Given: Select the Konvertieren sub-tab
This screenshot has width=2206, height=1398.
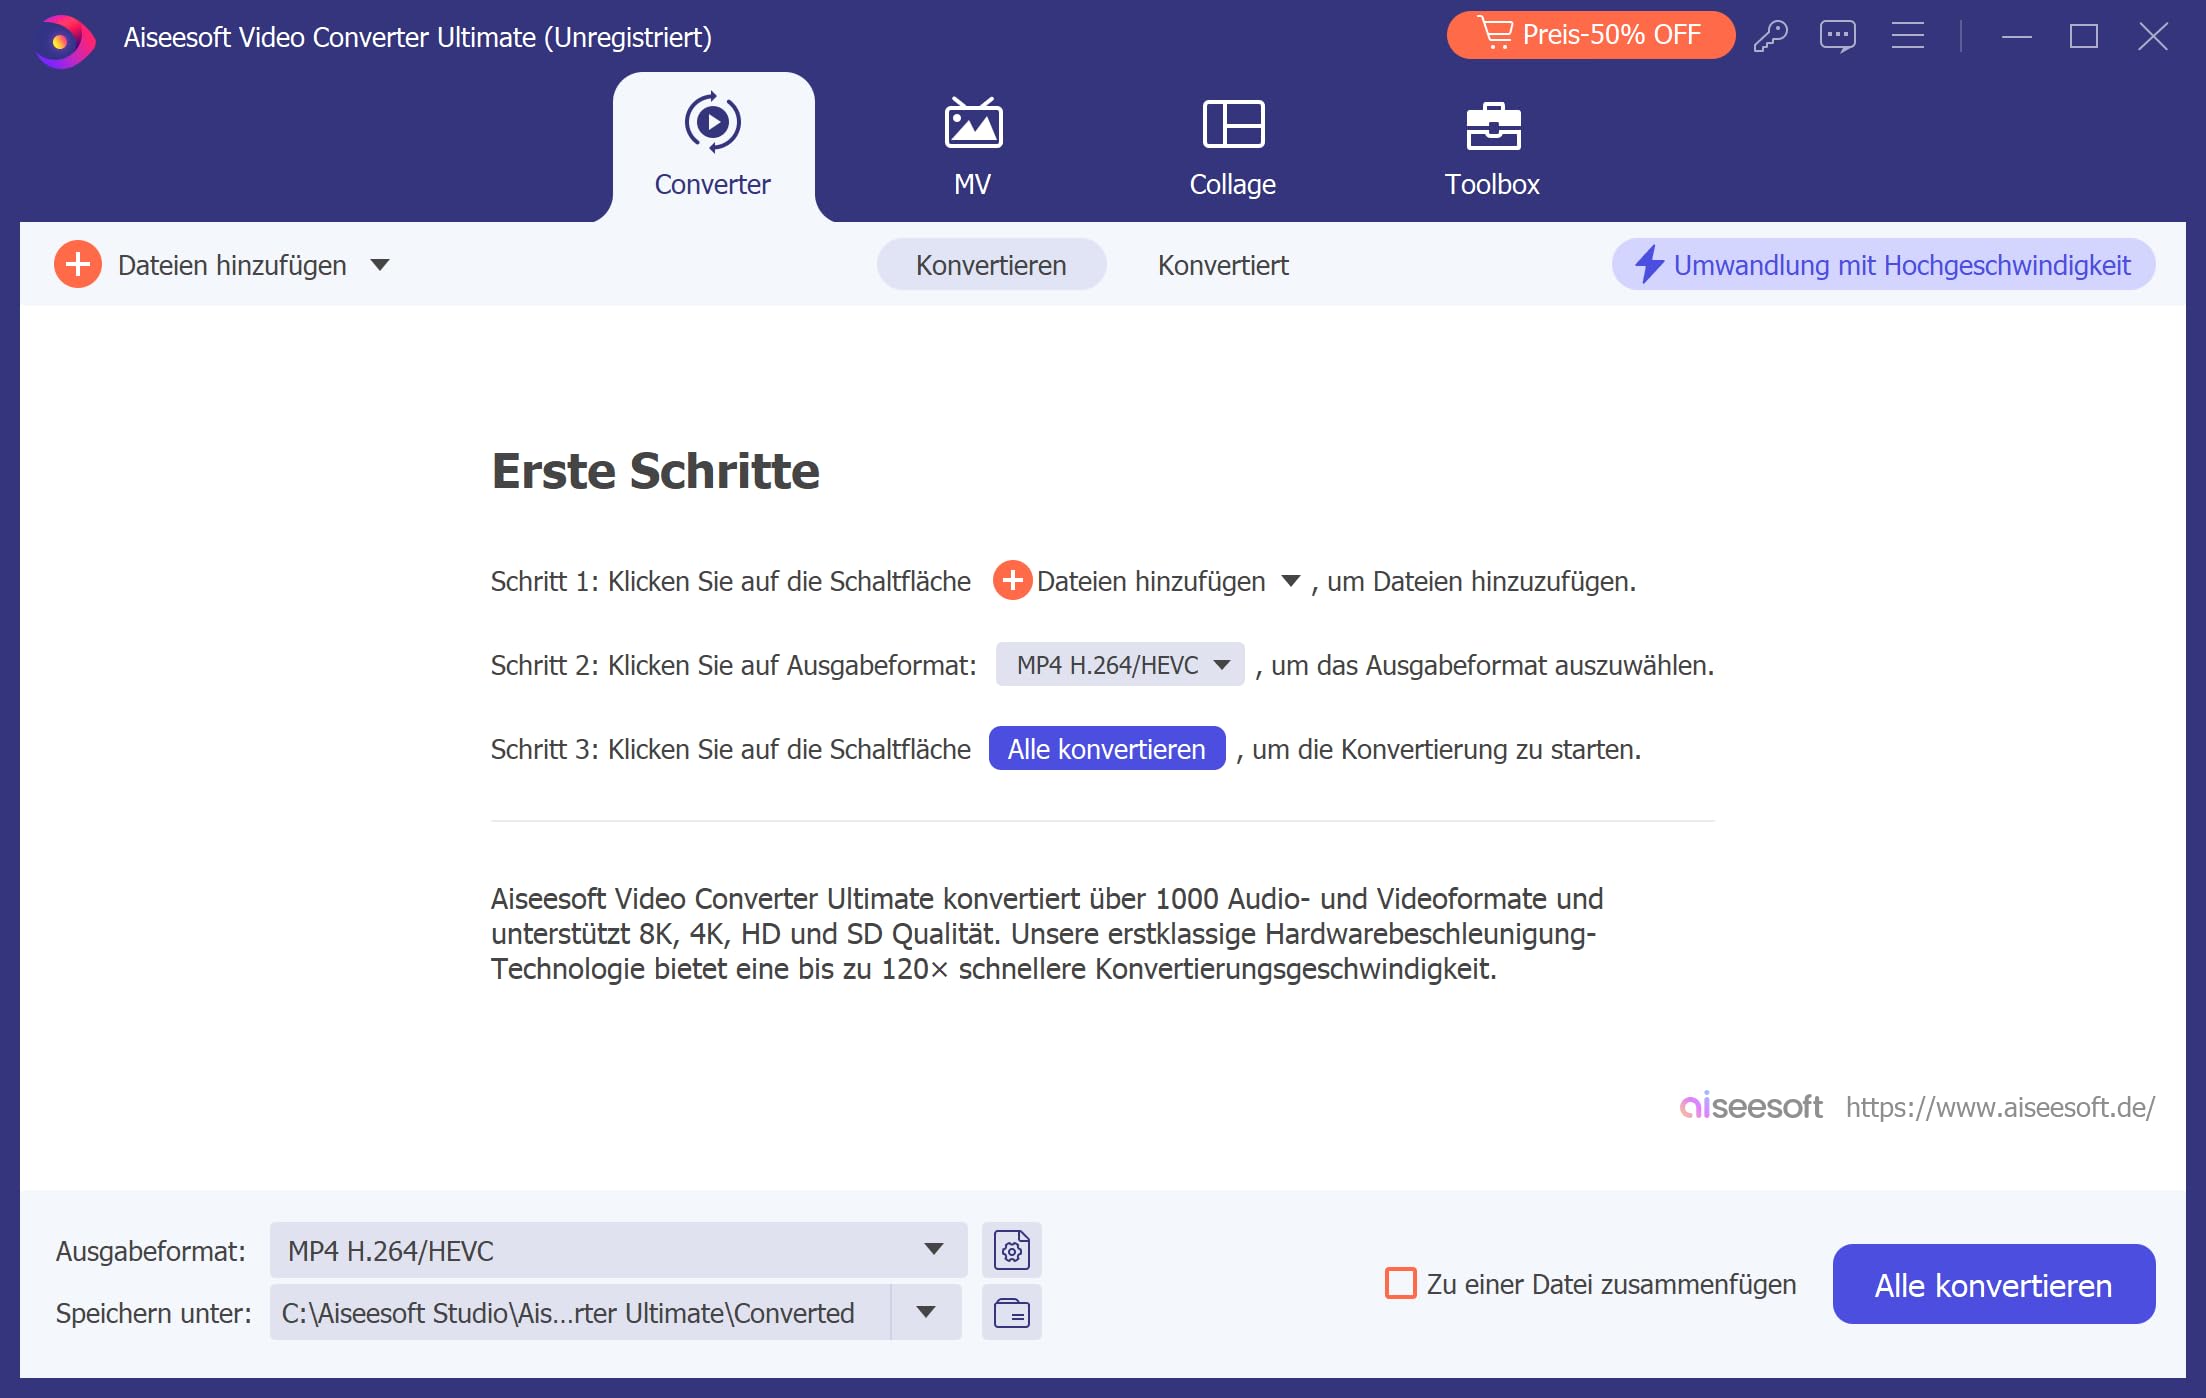Looking at the screenshot, I should [x=991, y=265].
